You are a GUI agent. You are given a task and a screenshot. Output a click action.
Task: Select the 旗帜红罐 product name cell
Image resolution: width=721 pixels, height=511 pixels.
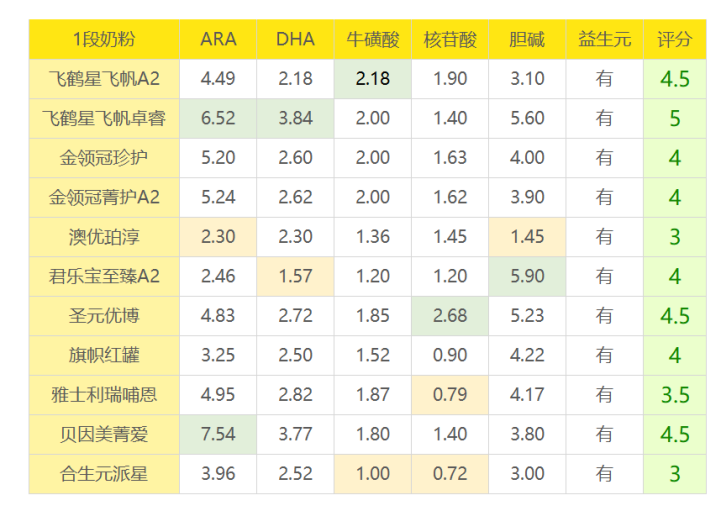click(x=104, y=355)
